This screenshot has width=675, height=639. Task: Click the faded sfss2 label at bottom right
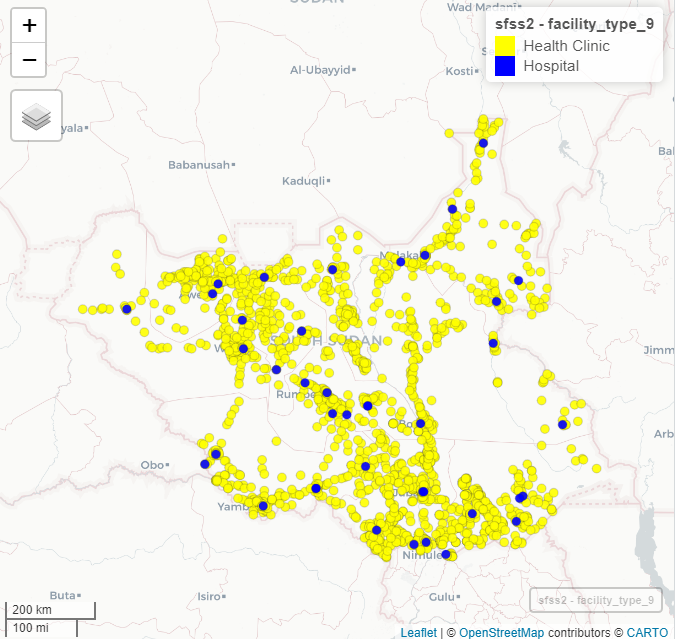tap(596, 600)
